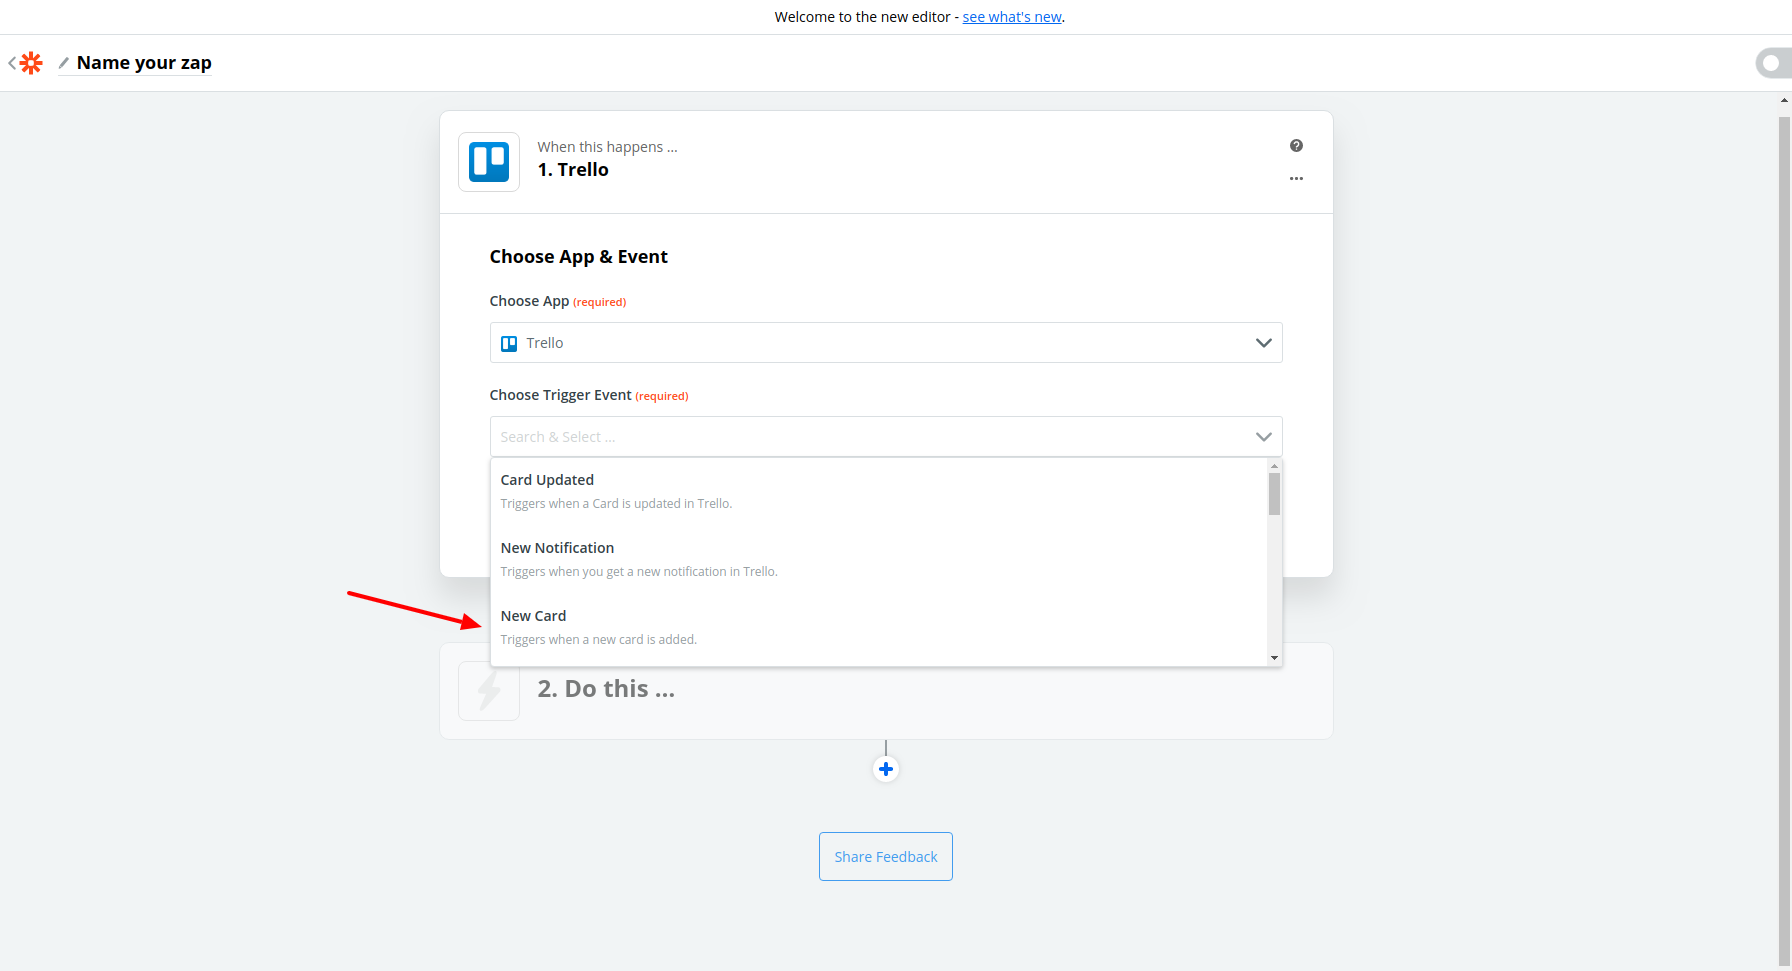
Task: Select New Notification trigger event
Action: click(x=557, y=548)
